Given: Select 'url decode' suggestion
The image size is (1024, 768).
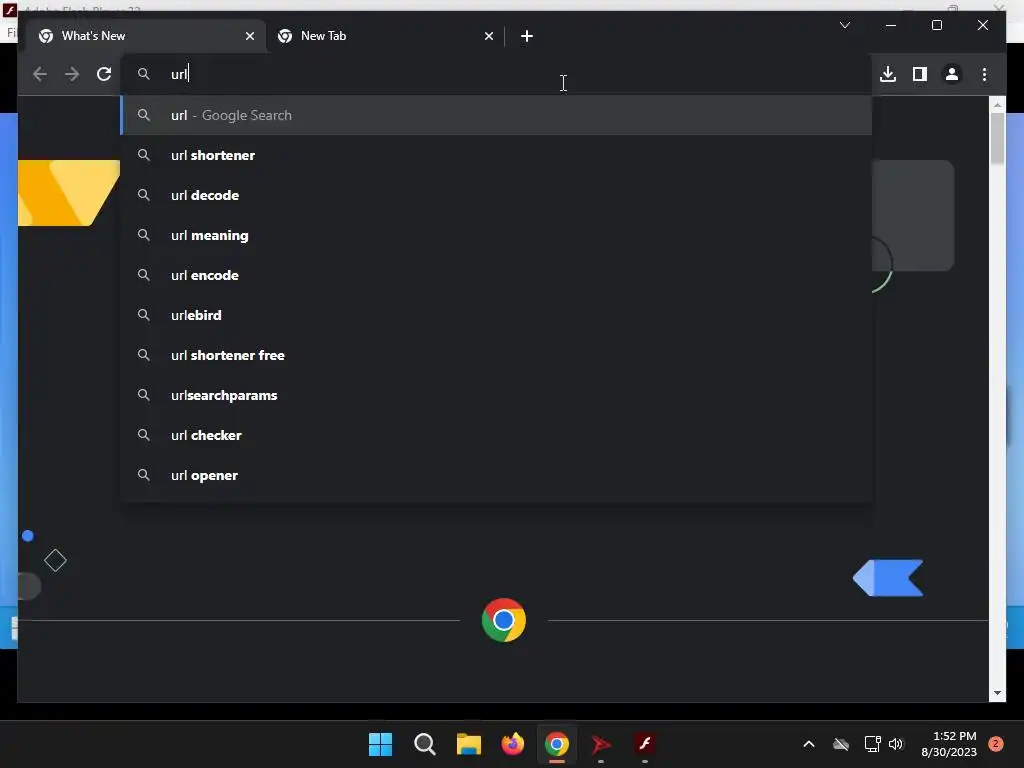Looking at the screenshot, I should [x=496, y=195].
